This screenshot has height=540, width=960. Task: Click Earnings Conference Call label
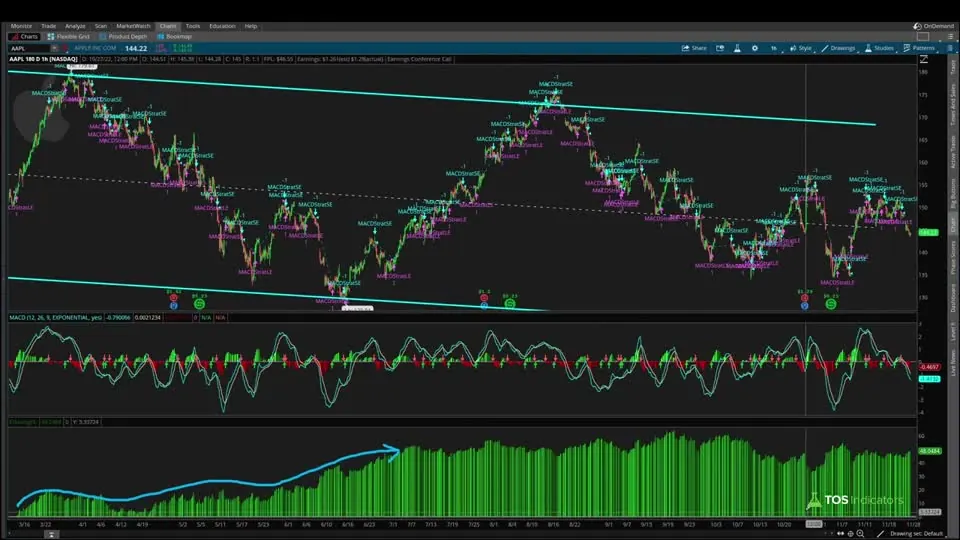tap(419, 59)
